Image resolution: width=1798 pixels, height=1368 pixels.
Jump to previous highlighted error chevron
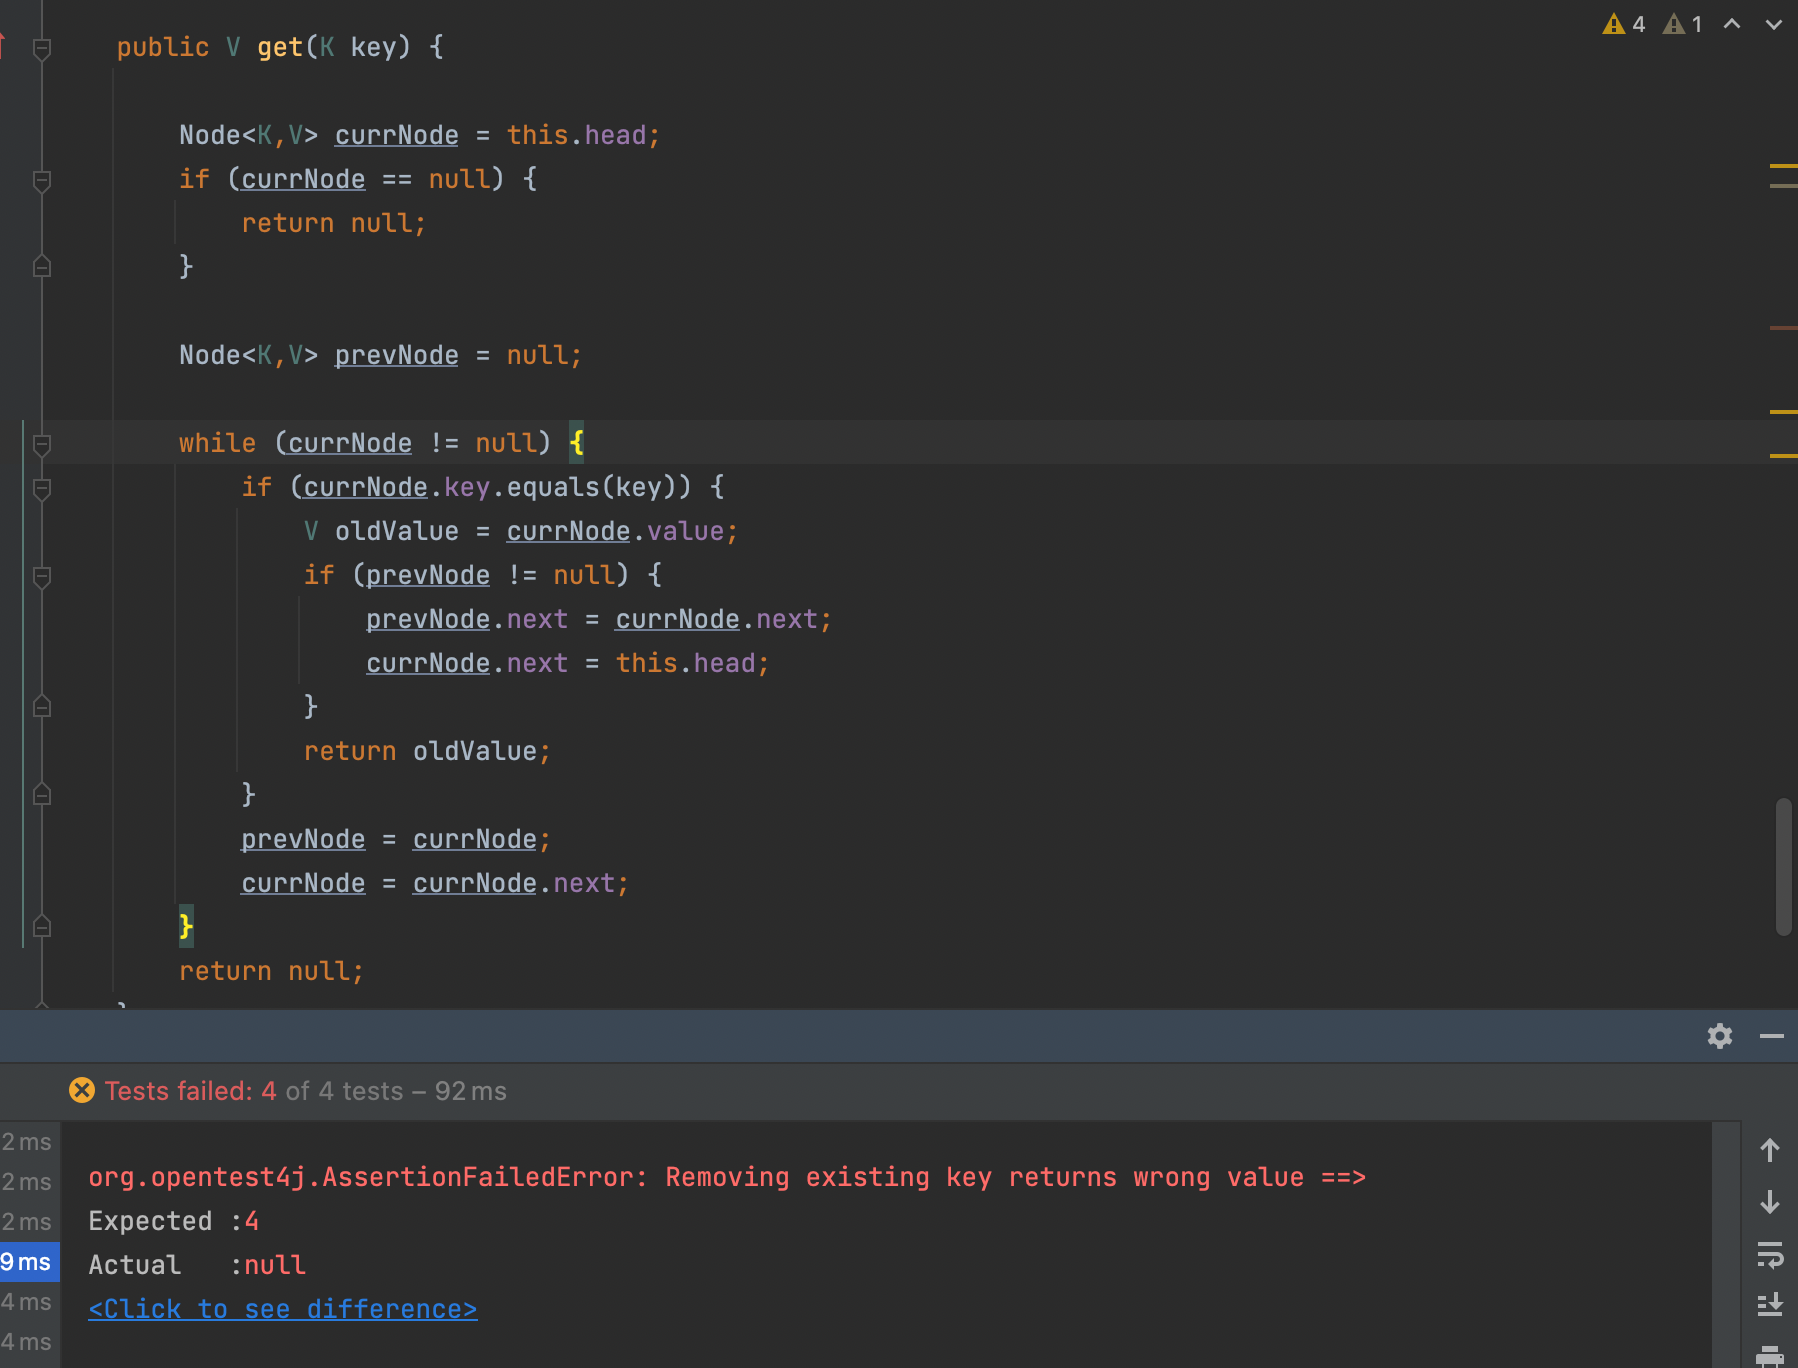(1732, 24)
